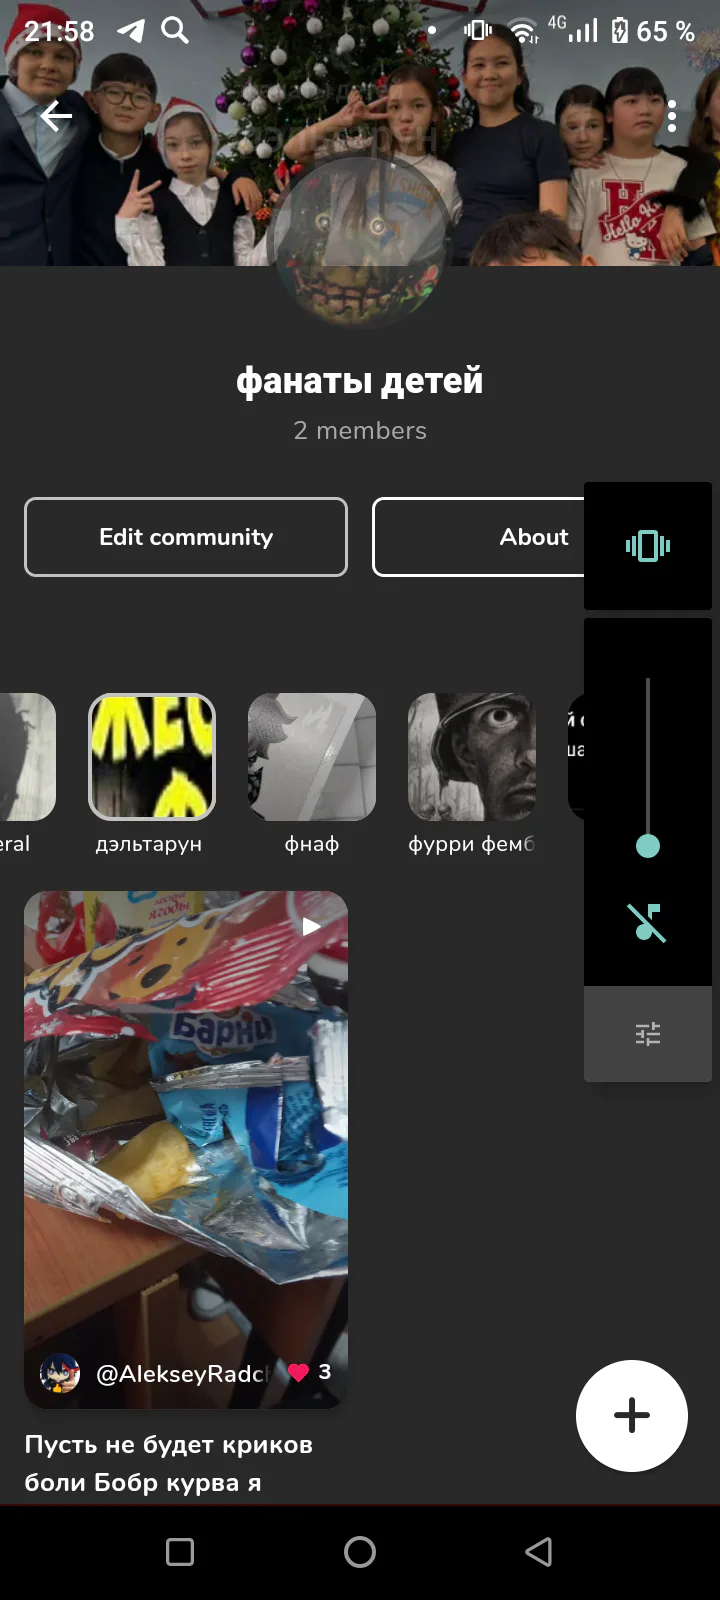Tap the Wi-Fi status icon

pos(524,31)
